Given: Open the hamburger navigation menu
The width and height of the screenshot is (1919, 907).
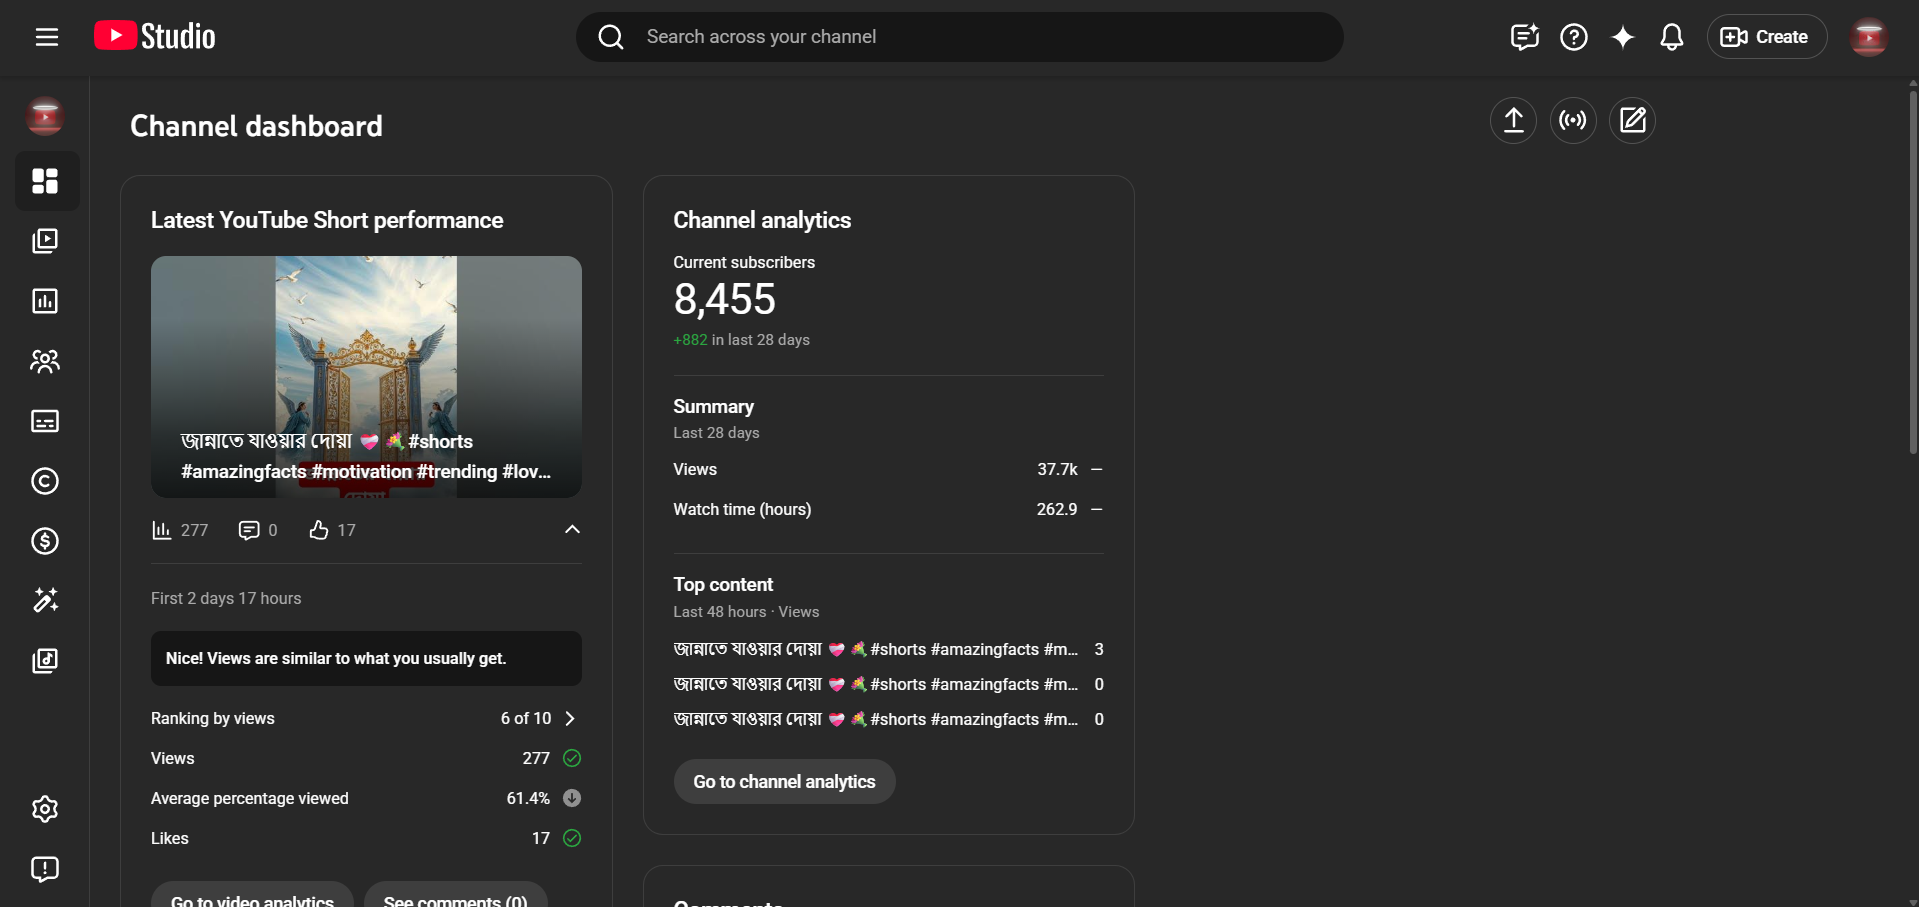Looking at the screenshot, I should [x=46, y=37].
